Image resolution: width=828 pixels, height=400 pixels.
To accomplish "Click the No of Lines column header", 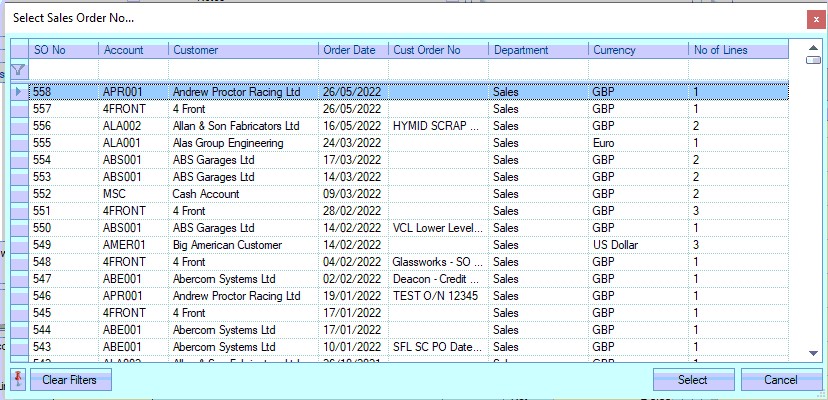I will coord(738,50).
